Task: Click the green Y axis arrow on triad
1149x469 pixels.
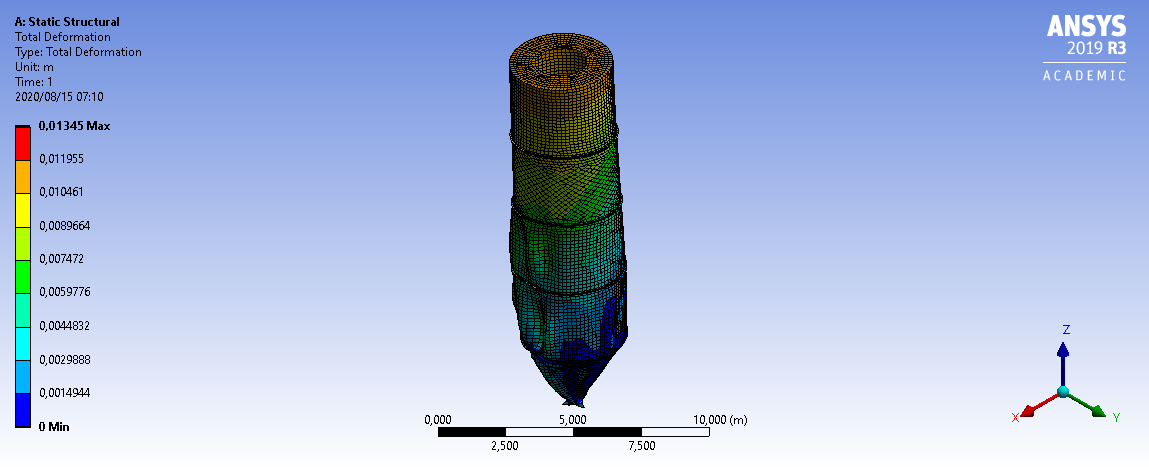Action: 1091,407
